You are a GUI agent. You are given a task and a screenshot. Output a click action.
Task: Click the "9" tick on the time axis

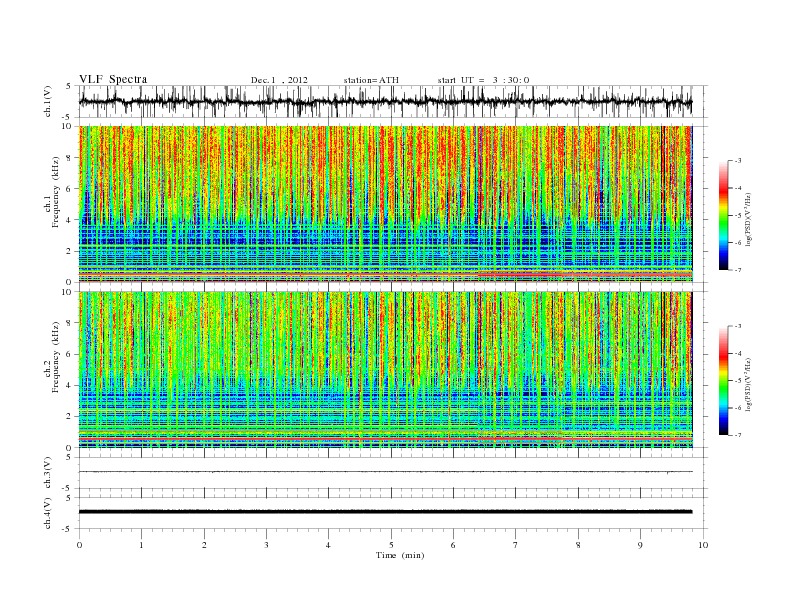pos(640,545)
